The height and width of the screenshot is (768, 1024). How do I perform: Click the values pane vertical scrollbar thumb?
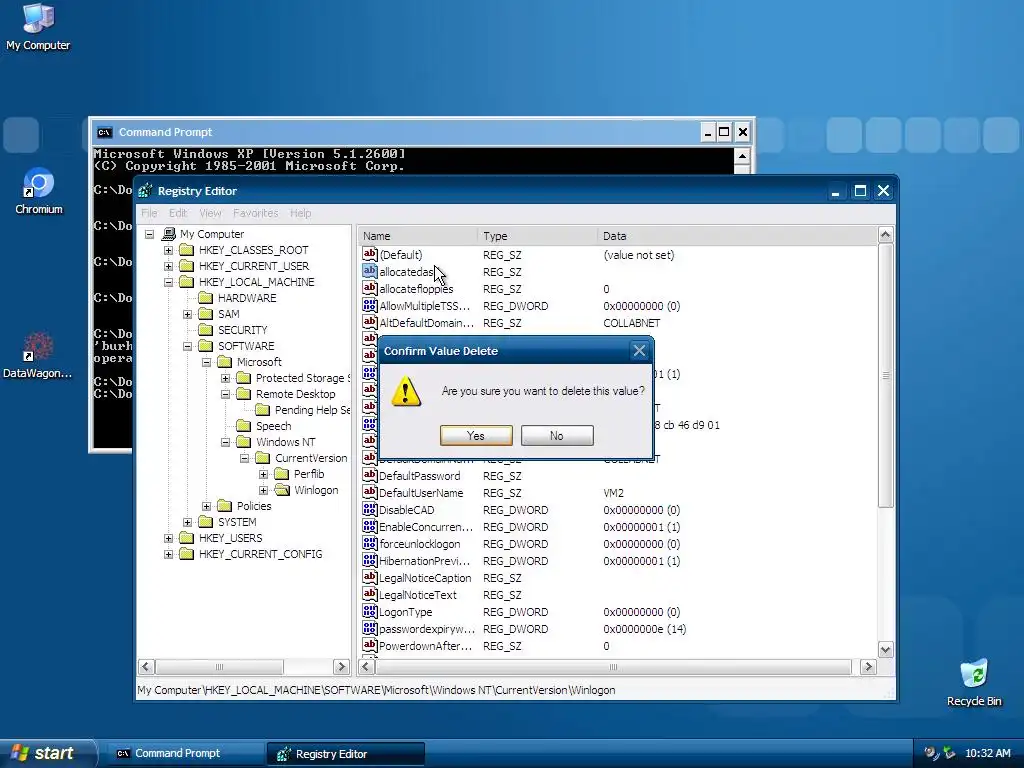click(x=886, y=375)
